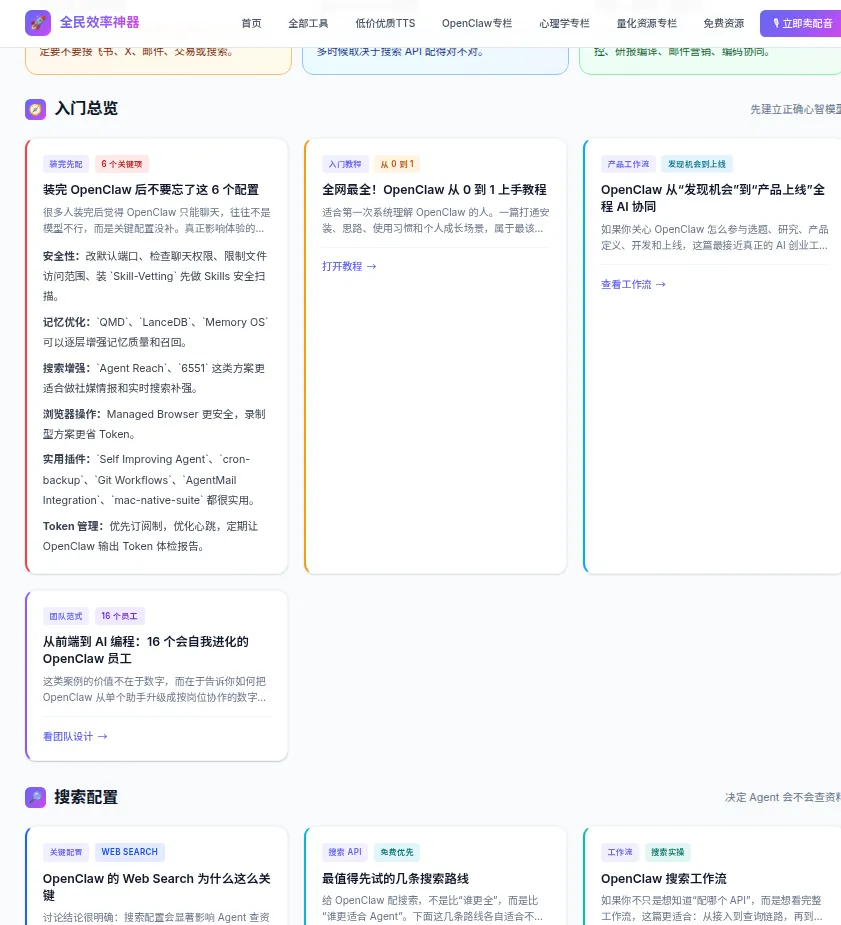
Task: Open OpenClaw 的 Web Search 为什么这么关键 title
Action: (x=156, y=887)
